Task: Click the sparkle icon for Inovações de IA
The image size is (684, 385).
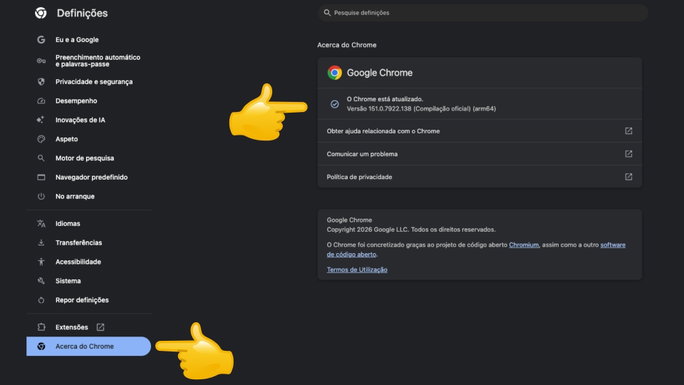Action: (41, 120)
